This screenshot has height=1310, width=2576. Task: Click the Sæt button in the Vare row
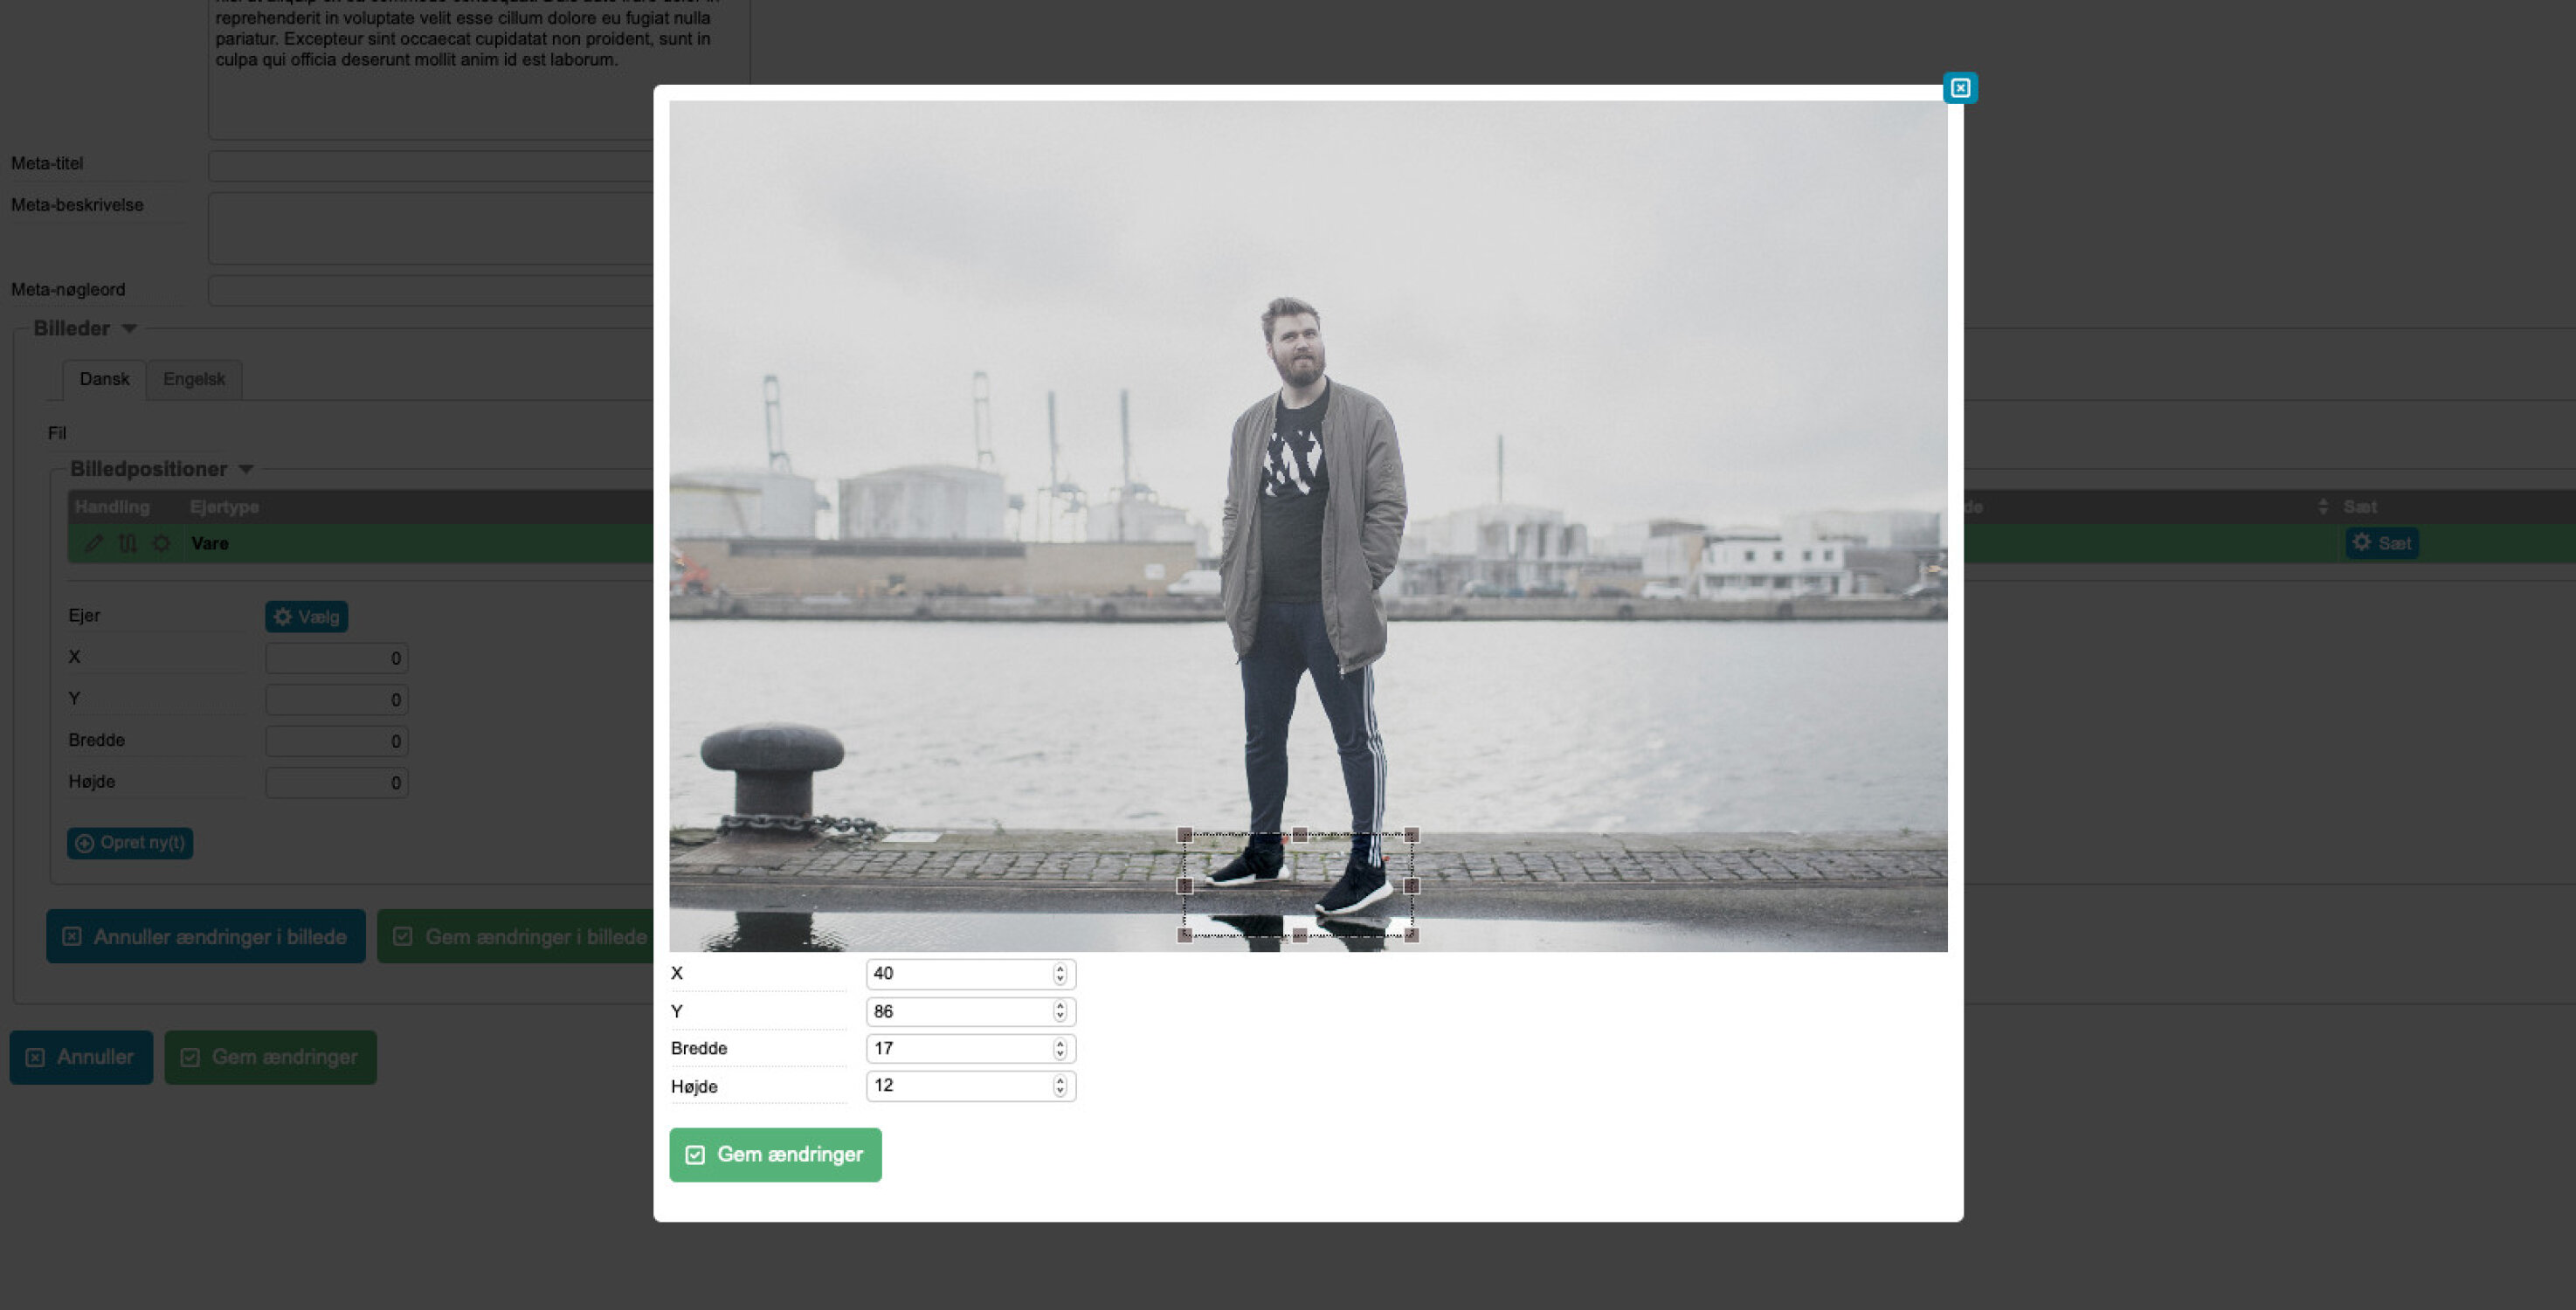click(x=2382, y=543)
